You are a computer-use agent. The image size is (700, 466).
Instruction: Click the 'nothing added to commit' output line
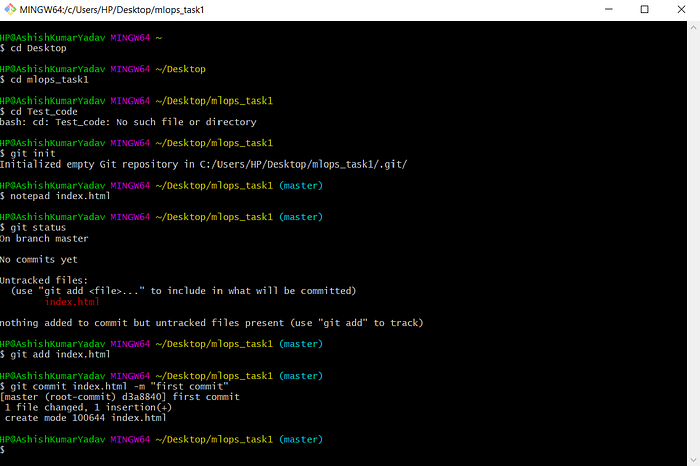click(212, 323)
